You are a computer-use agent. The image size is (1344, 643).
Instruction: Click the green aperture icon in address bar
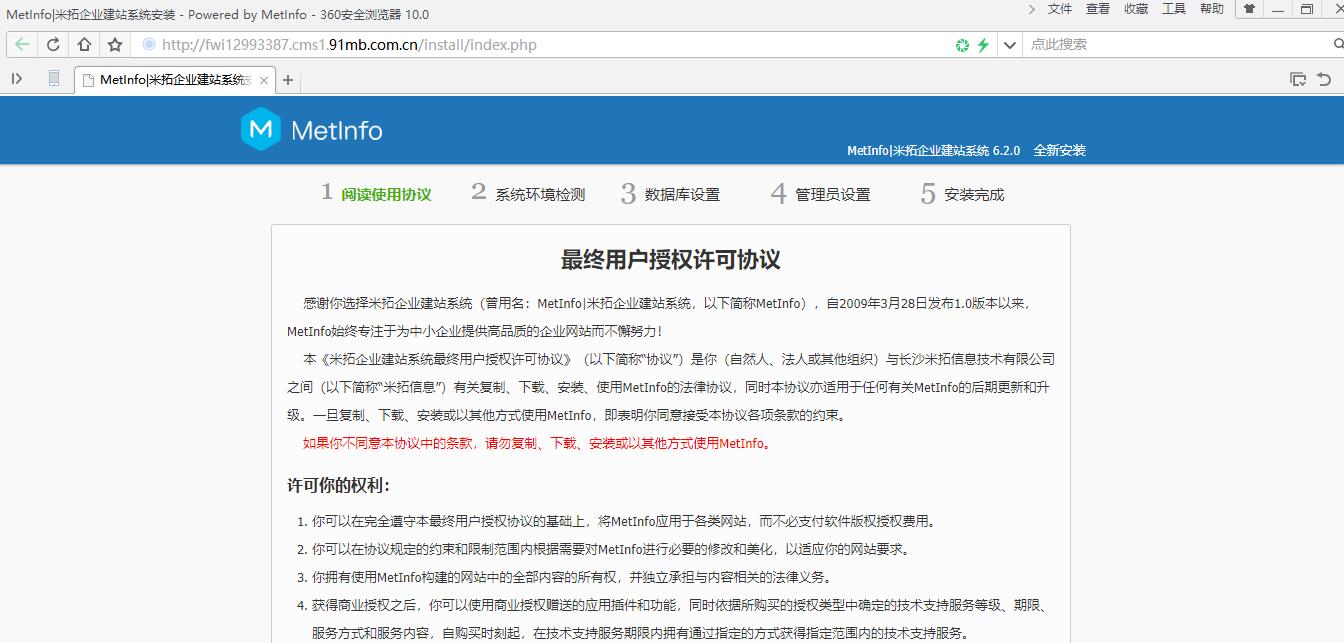[962, 45]
